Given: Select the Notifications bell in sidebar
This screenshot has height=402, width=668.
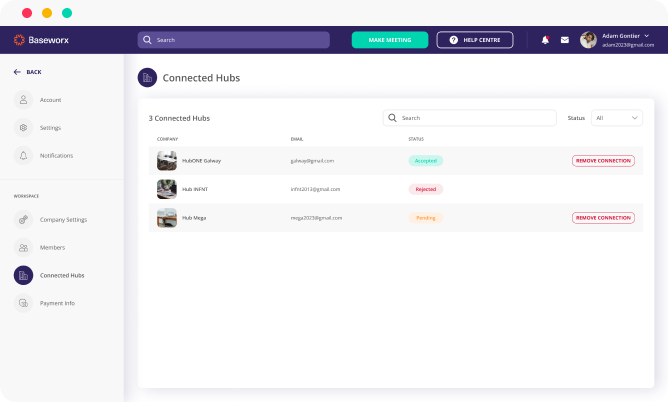Looking at the screenshot, I should click(23, 156).
